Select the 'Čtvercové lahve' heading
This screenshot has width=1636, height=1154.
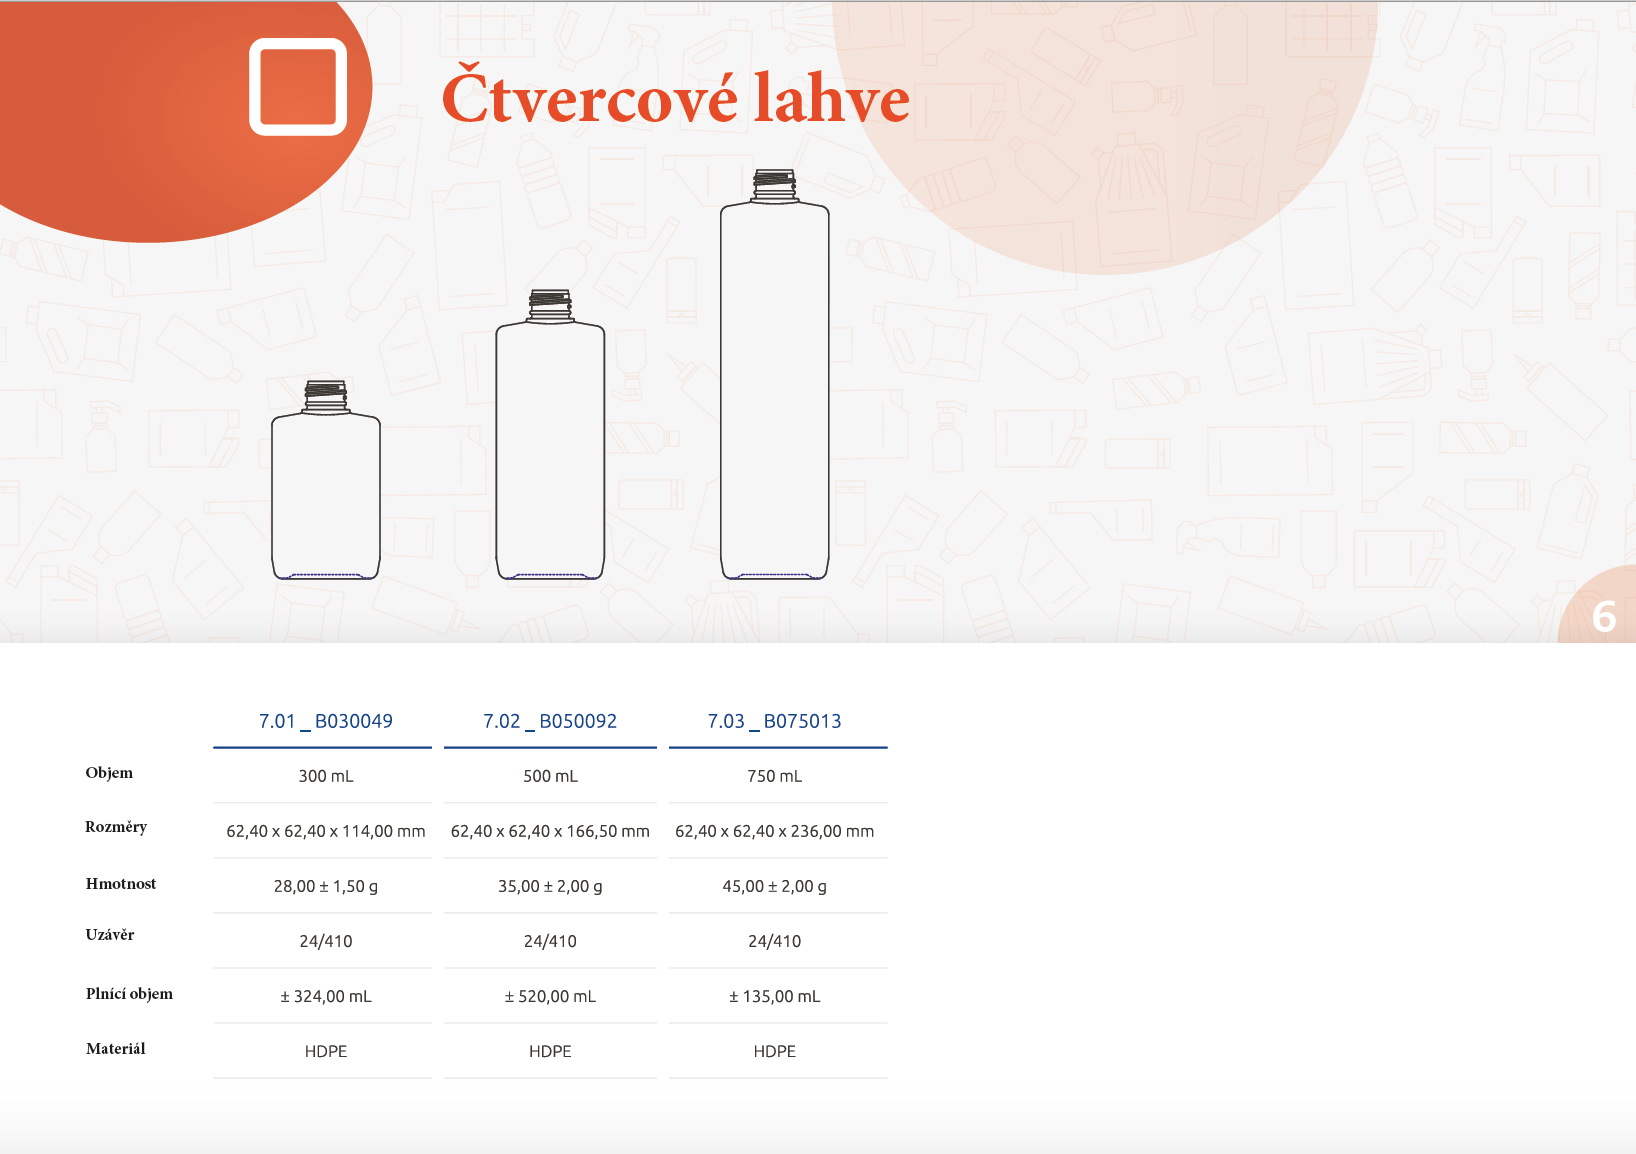click(x=676, y=93)
